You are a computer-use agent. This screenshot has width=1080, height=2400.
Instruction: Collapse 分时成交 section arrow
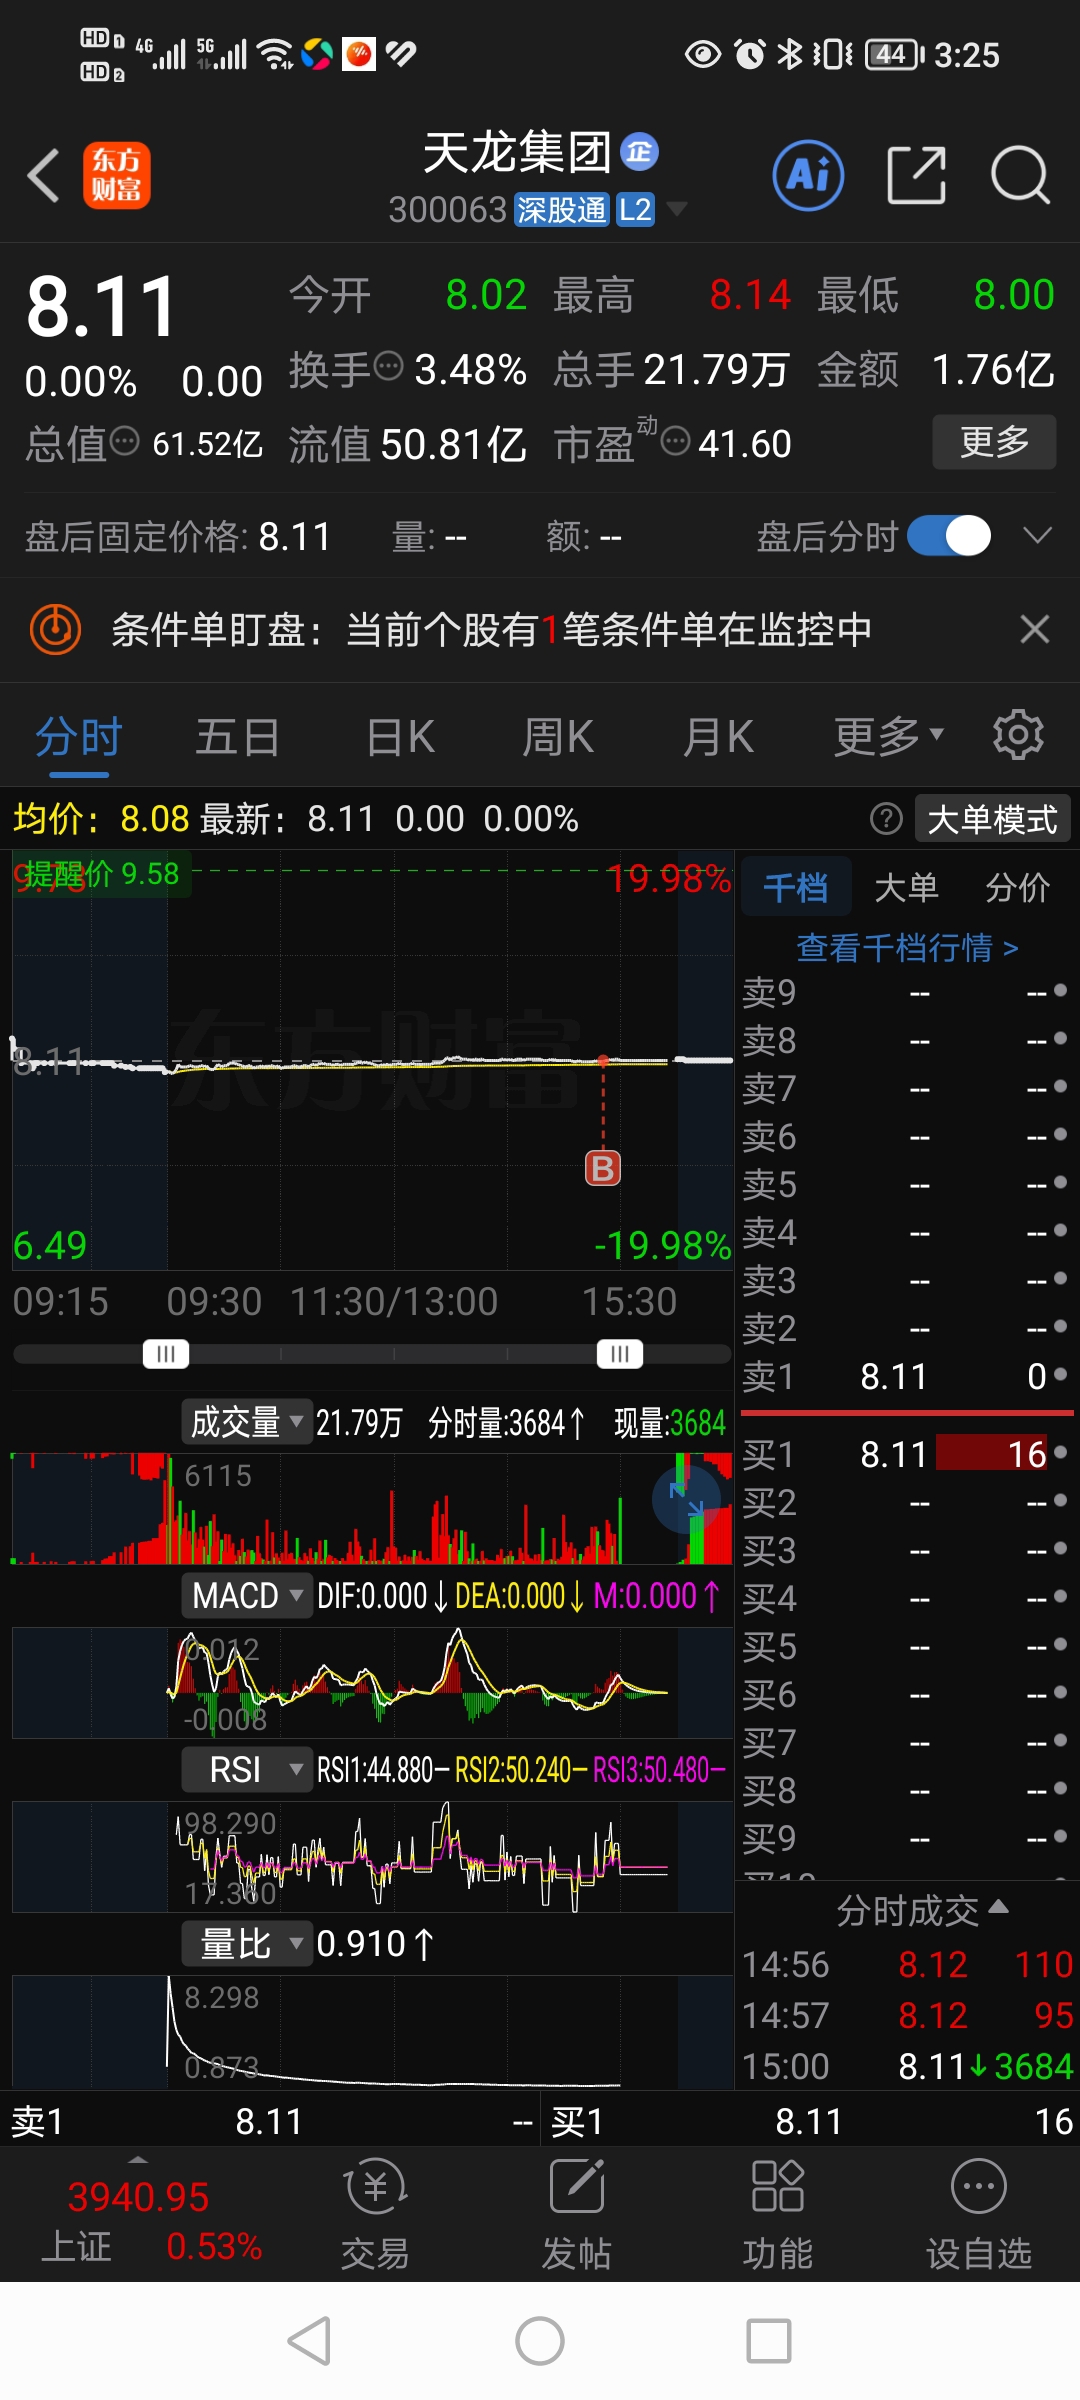tap(998, 1906)
